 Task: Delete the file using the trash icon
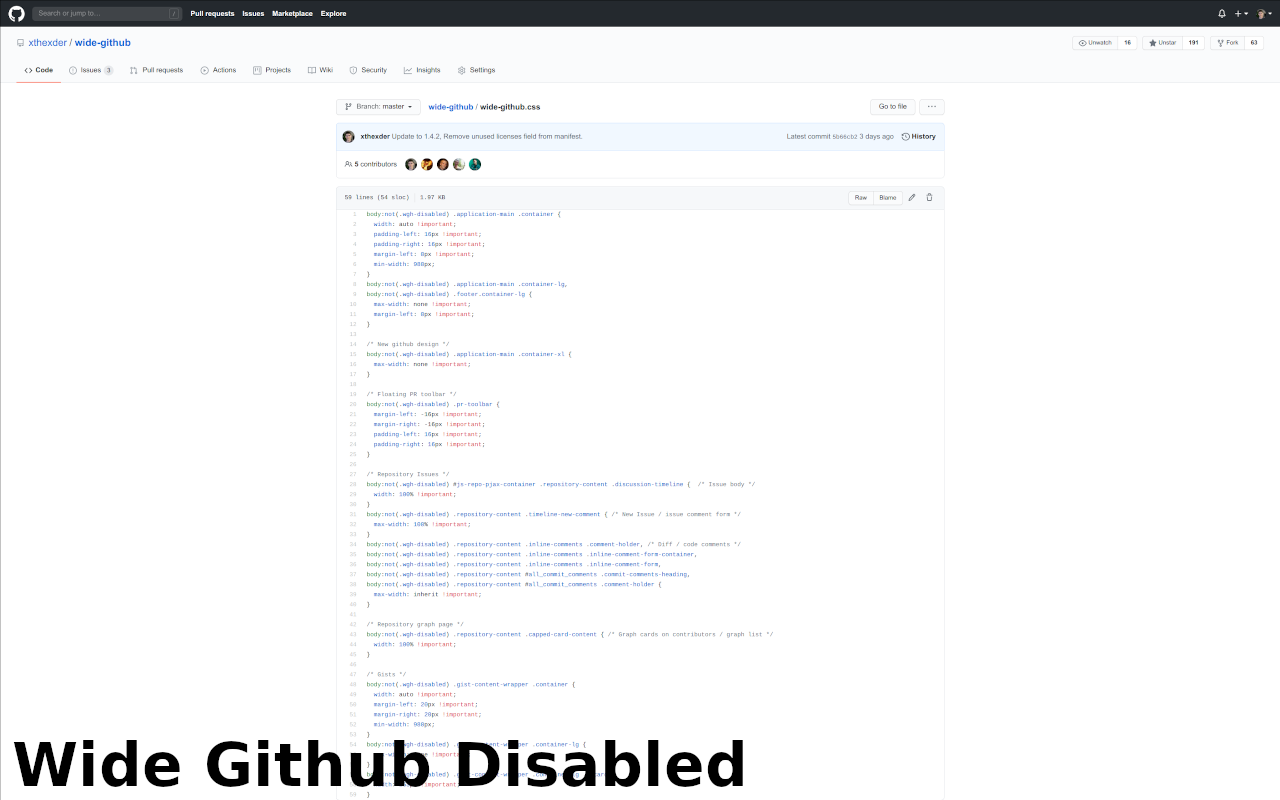(929, 197)
